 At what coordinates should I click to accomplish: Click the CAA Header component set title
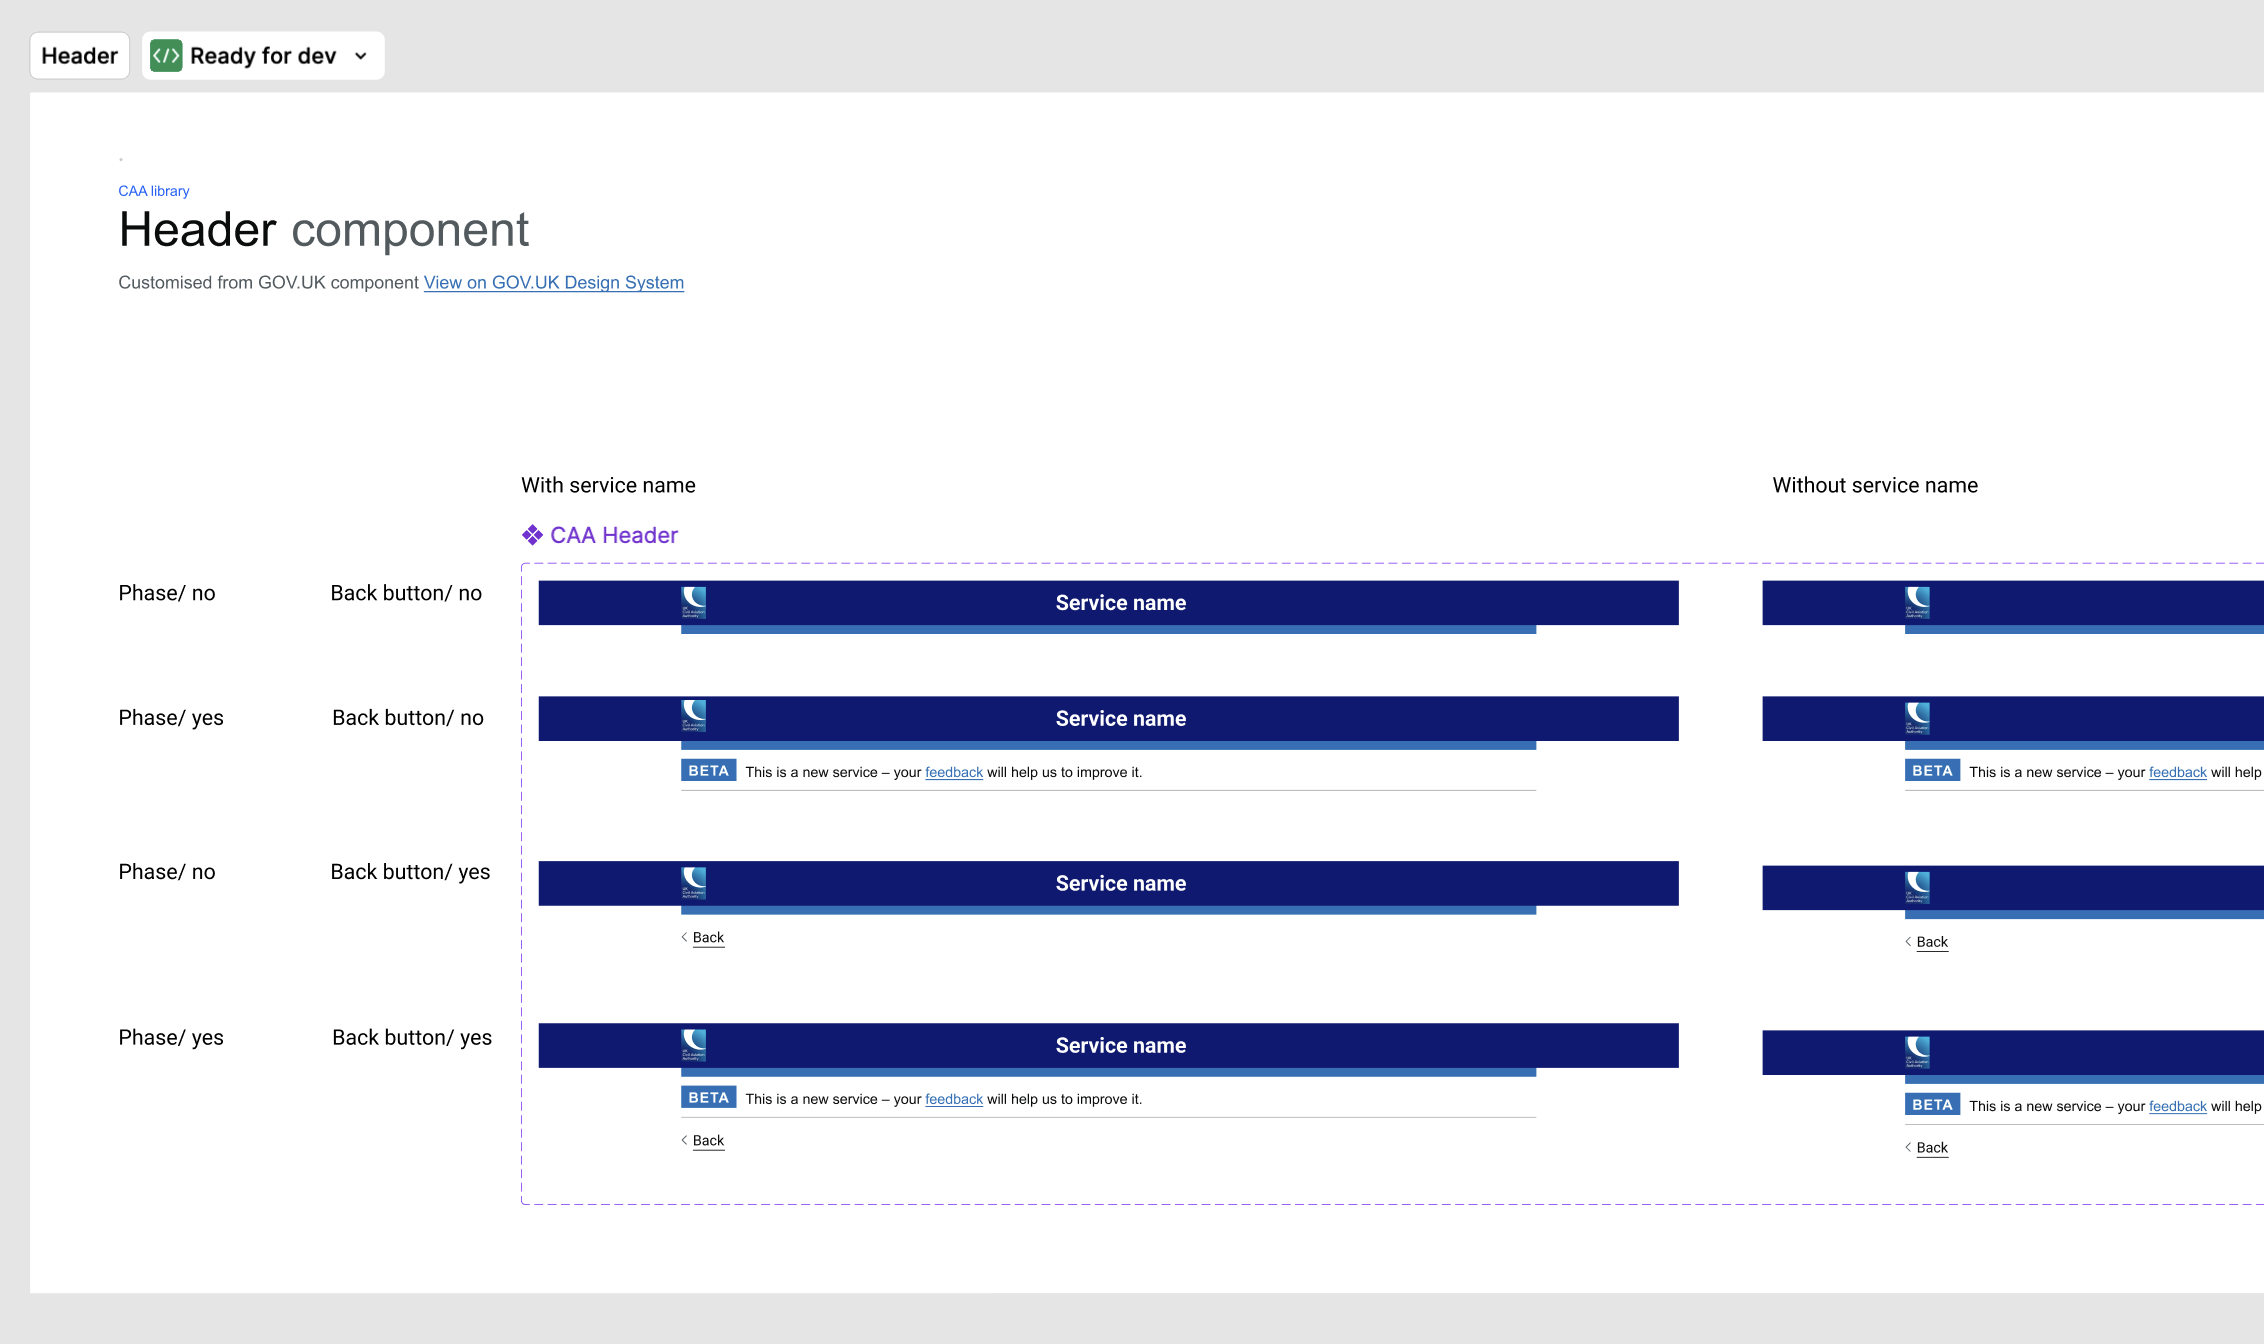pyautogui.click(x=613, y=535)
